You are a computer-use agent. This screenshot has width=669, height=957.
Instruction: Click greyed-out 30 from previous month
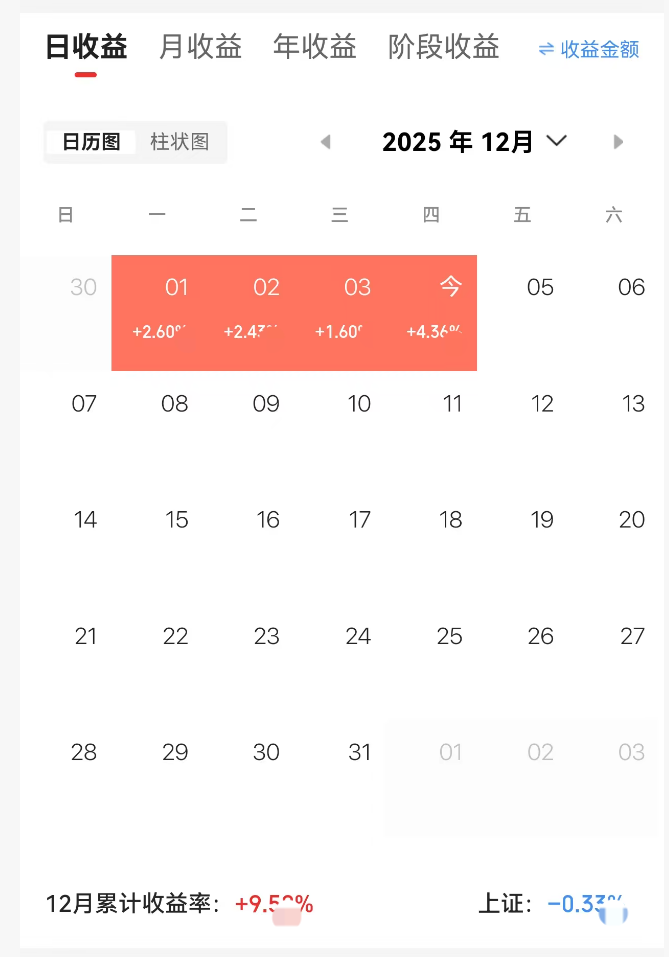coord(83,288)
